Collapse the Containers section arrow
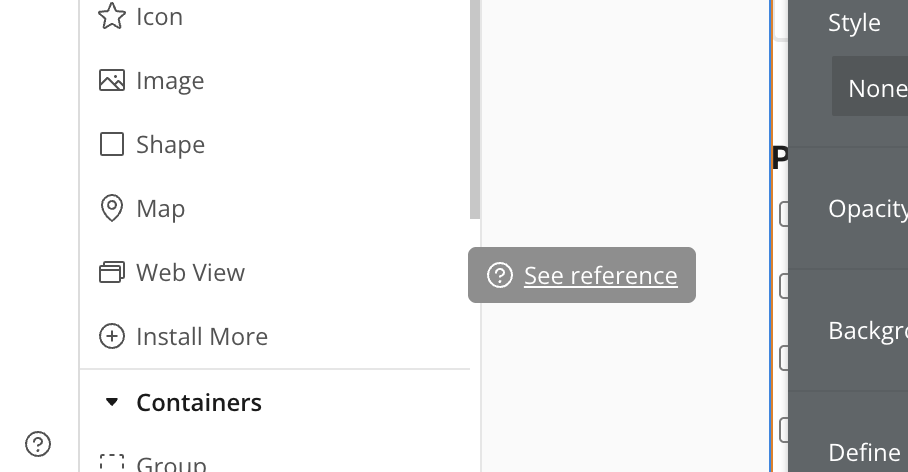The width and height of the screenshot is (908, 472). pyautogui.click(x=112, y=402)
